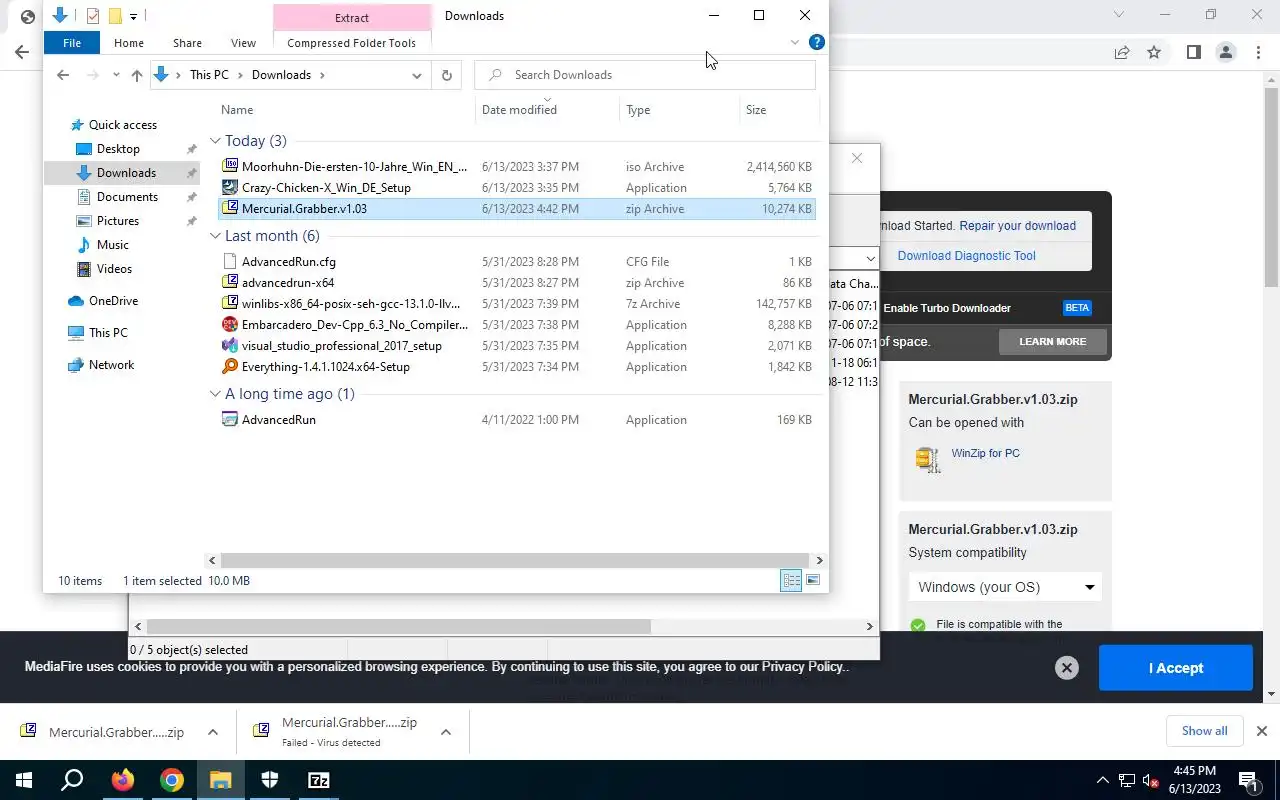The height and width of the screenshot is (800, 1280).
Task: Open the File menu tab
Action: (x=72, y=43)
